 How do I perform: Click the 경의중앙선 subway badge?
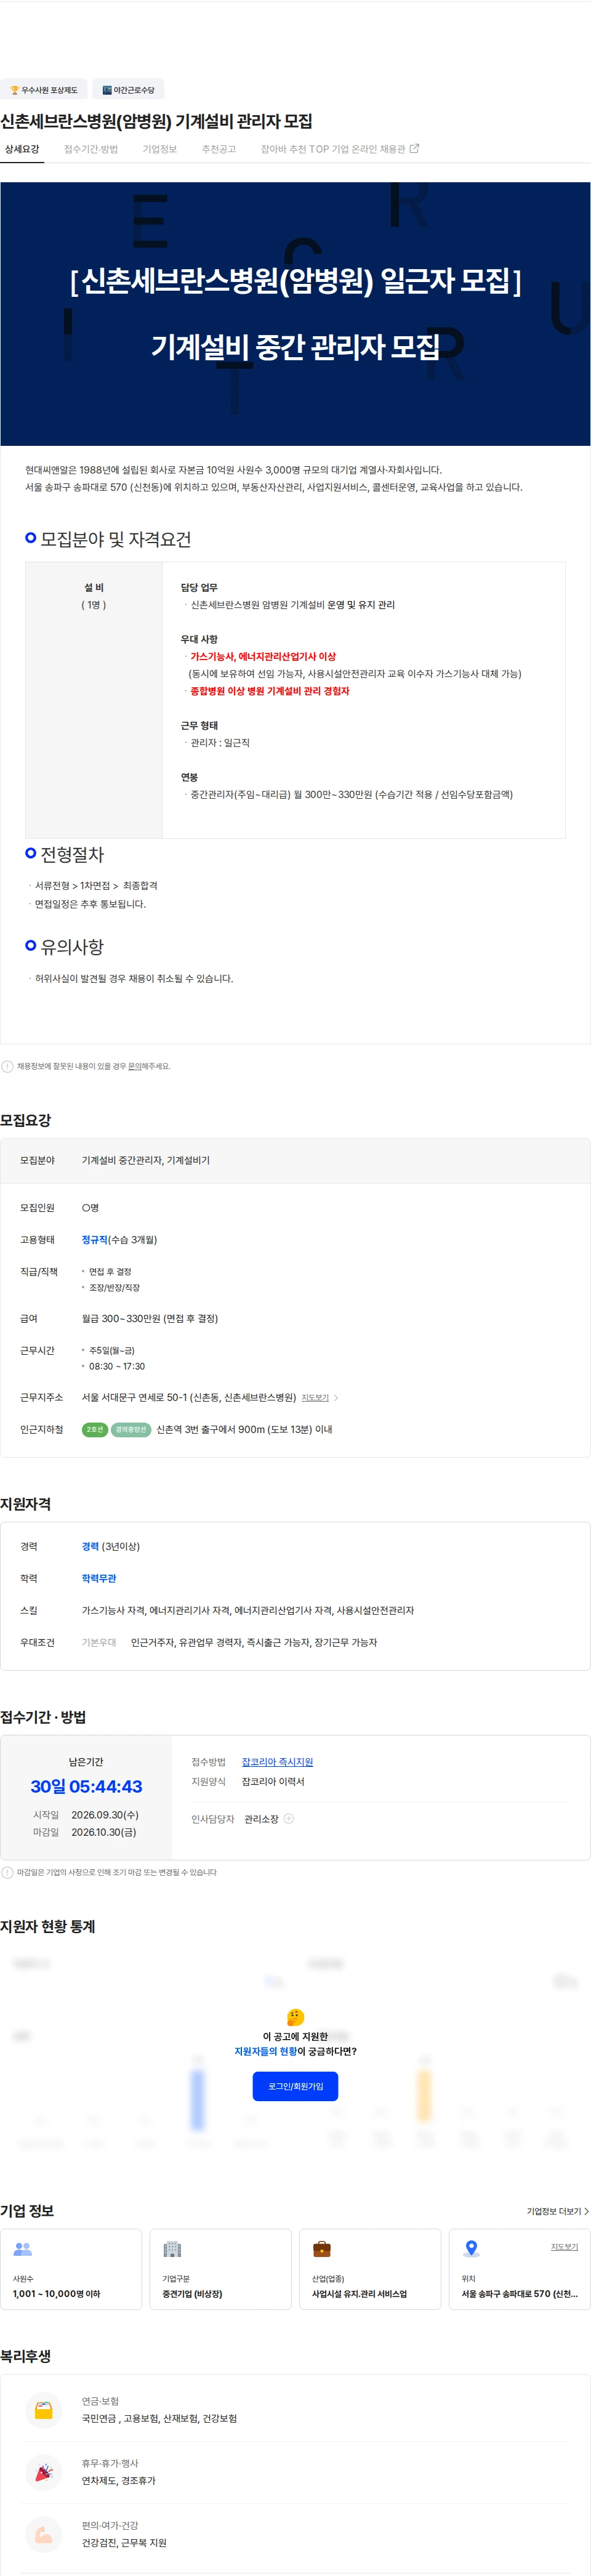(x=131, y=1430)
